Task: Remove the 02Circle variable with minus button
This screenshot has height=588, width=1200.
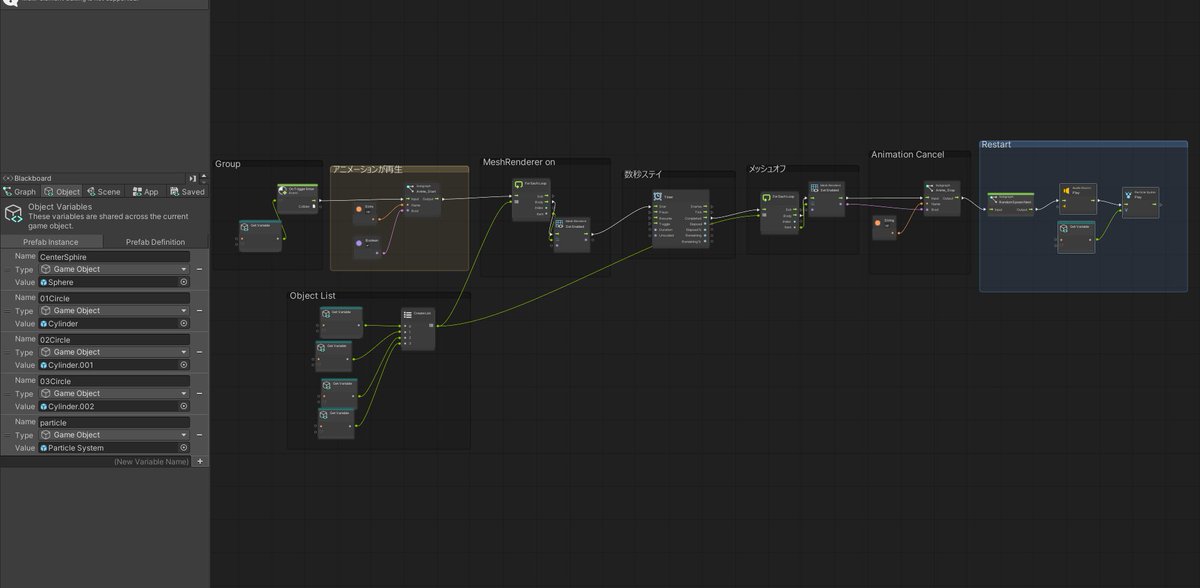Action: [x=200, y=352]
